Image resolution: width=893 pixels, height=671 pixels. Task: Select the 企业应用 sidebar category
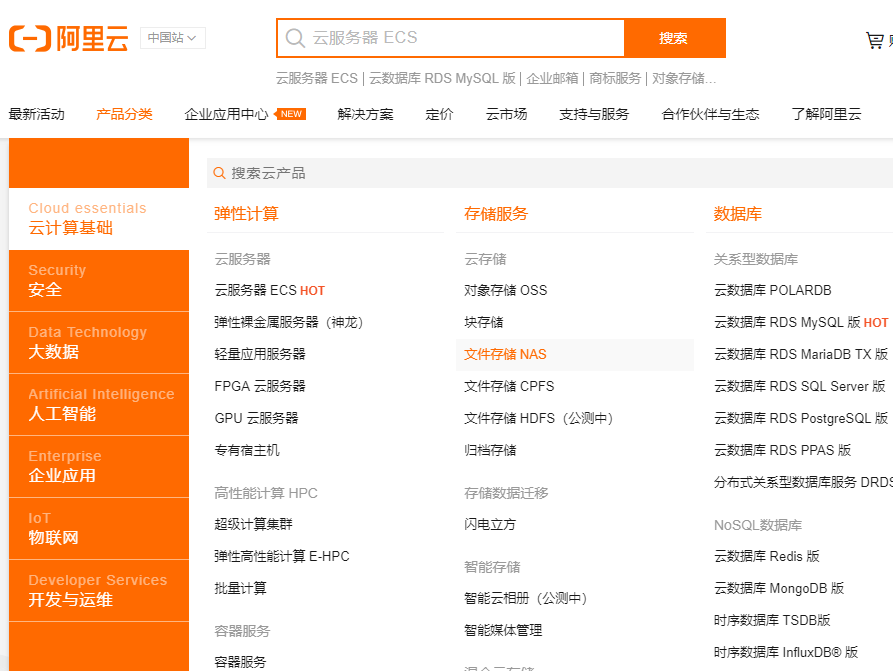(99, 467)
